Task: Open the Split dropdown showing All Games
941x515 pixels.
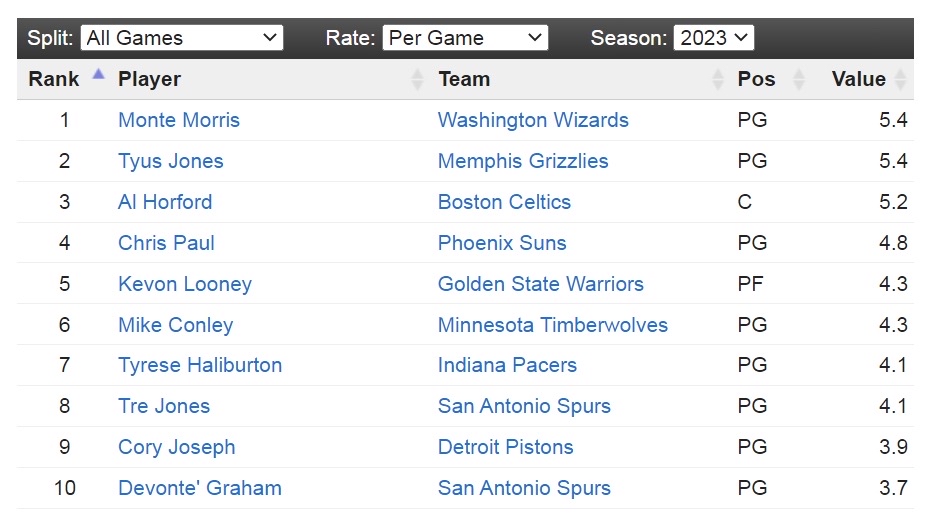Action: pos(181,38)
